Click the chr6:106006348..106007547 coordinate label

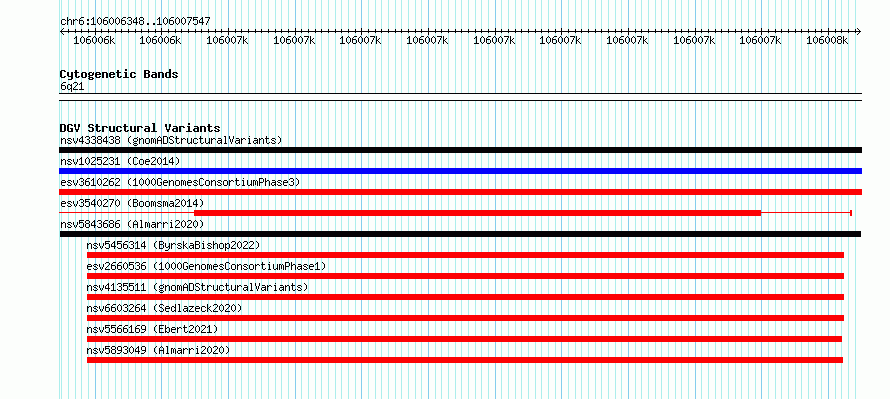coord(136,21)
